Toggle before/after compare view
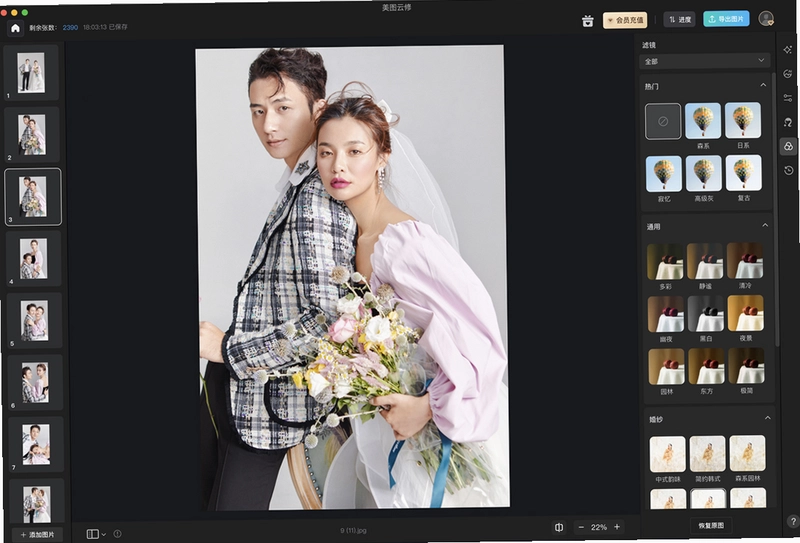The image size is (800, 543). pyautogui.click(x=559, y=527)
